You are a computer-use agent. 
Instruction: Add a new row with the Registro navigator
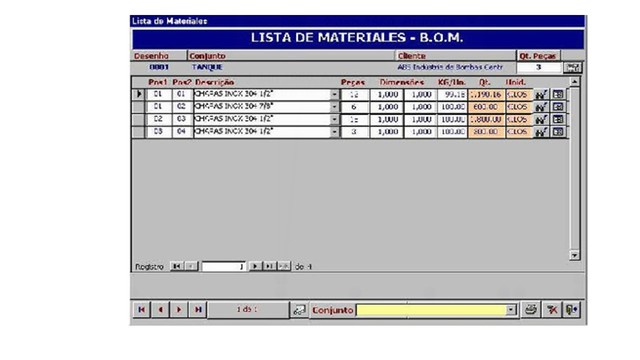pyautogui.click(x=284, y=266)
